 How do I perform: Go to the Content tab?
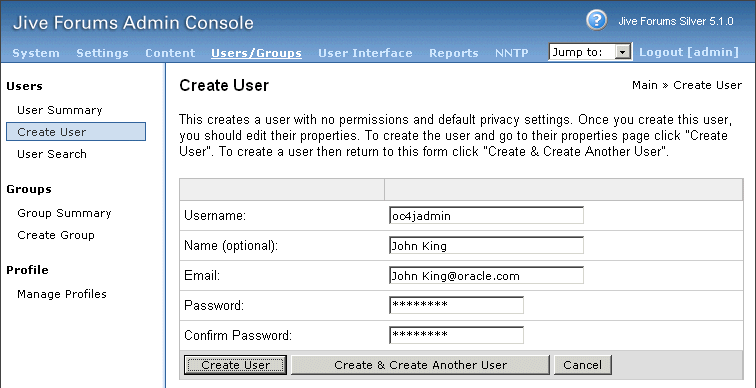170,53
